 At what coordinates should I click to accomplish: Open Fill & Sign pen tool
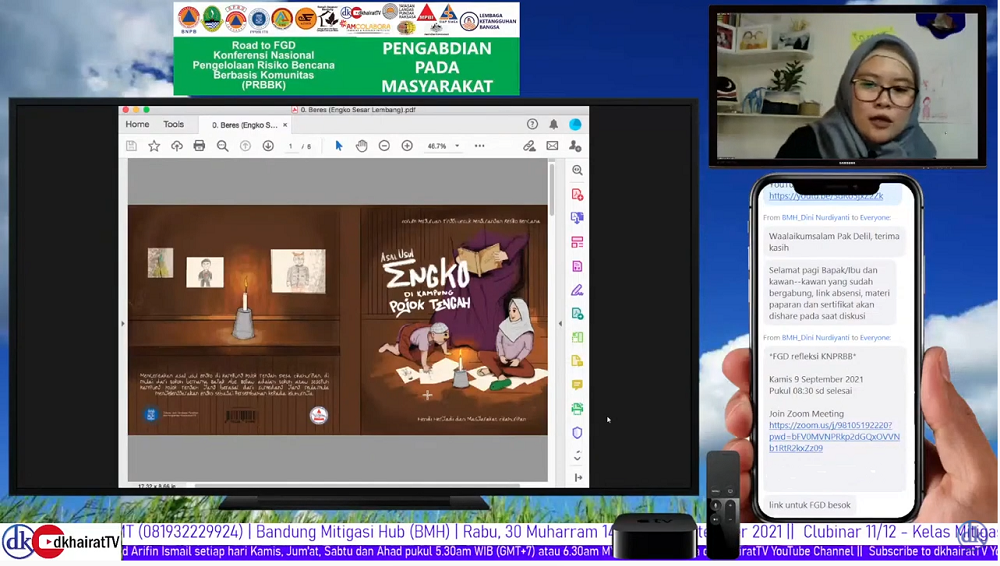(x=577, y=290)
